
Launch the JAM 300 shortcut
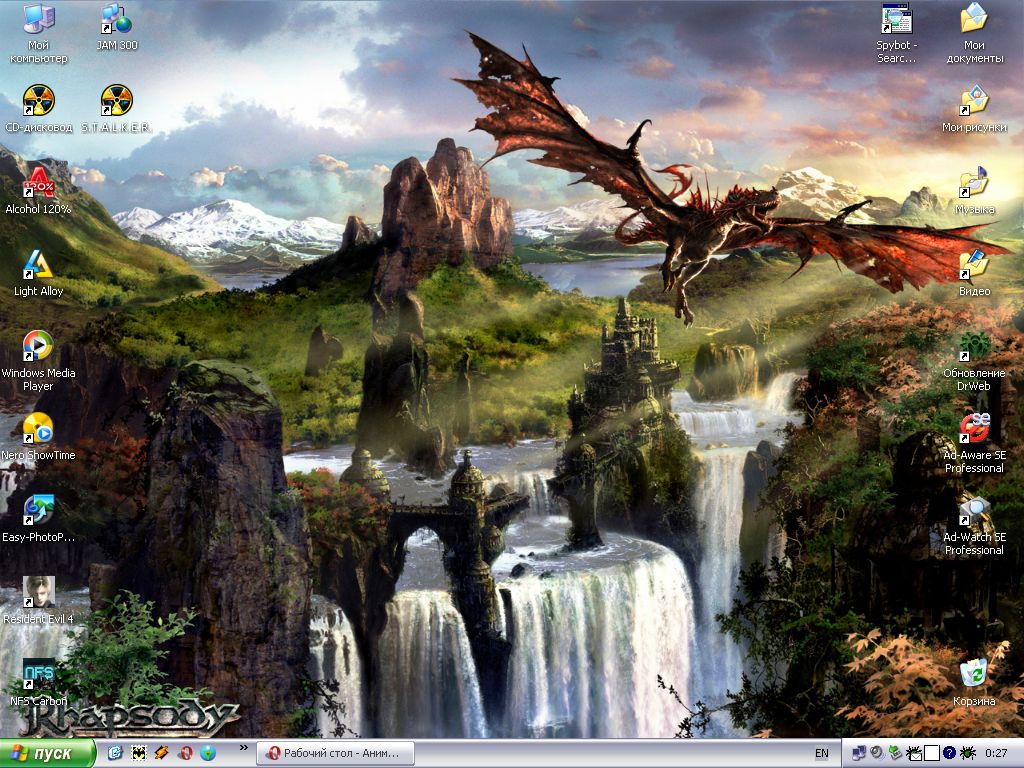(117, 27)
